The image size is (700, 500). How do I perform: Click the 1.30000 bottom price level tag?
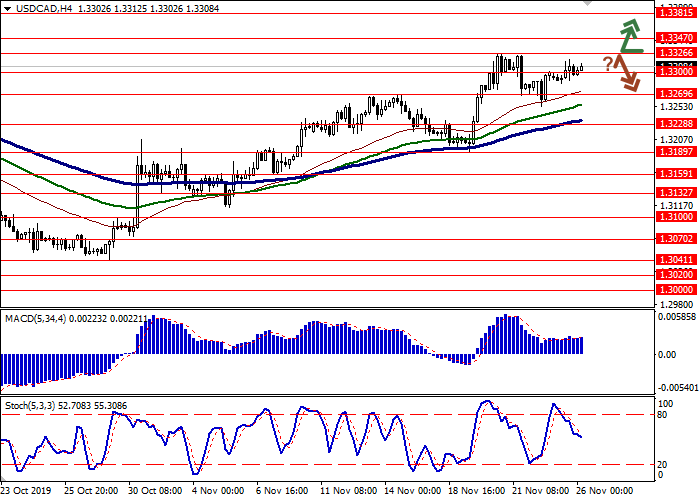point(677,288)
